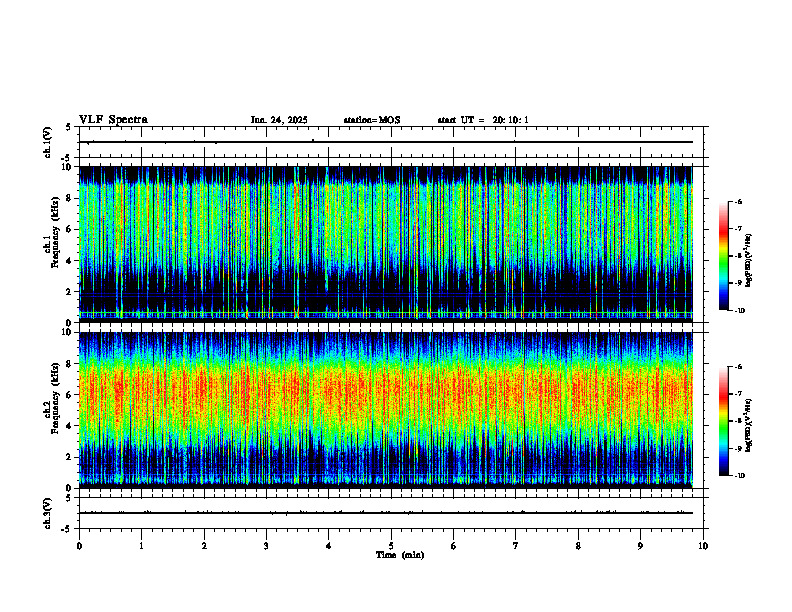Click time axis tick label "3"
Image resolution: width=792 pixels, height=612 pixels.
coord(266,546)
